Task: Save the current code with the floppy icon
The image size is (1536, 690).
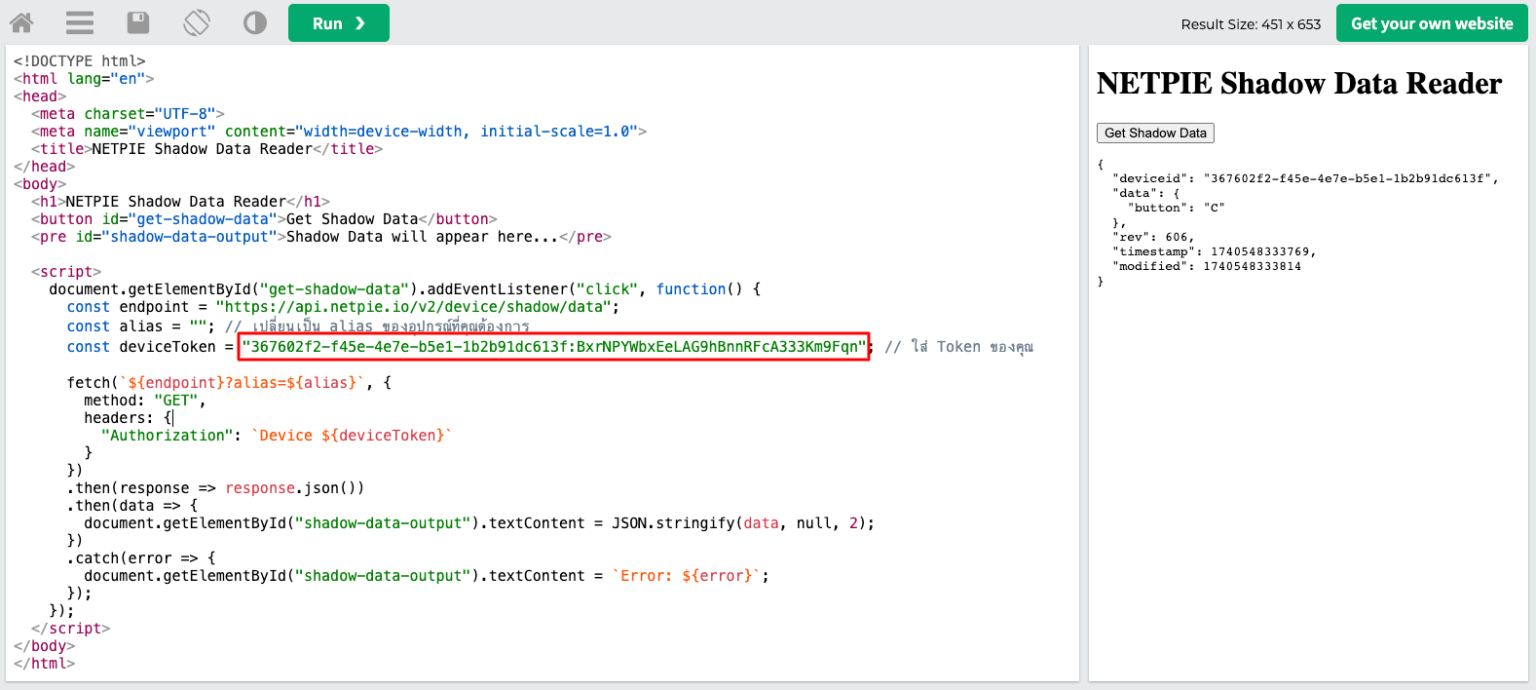Action: [x=138, y=22]
